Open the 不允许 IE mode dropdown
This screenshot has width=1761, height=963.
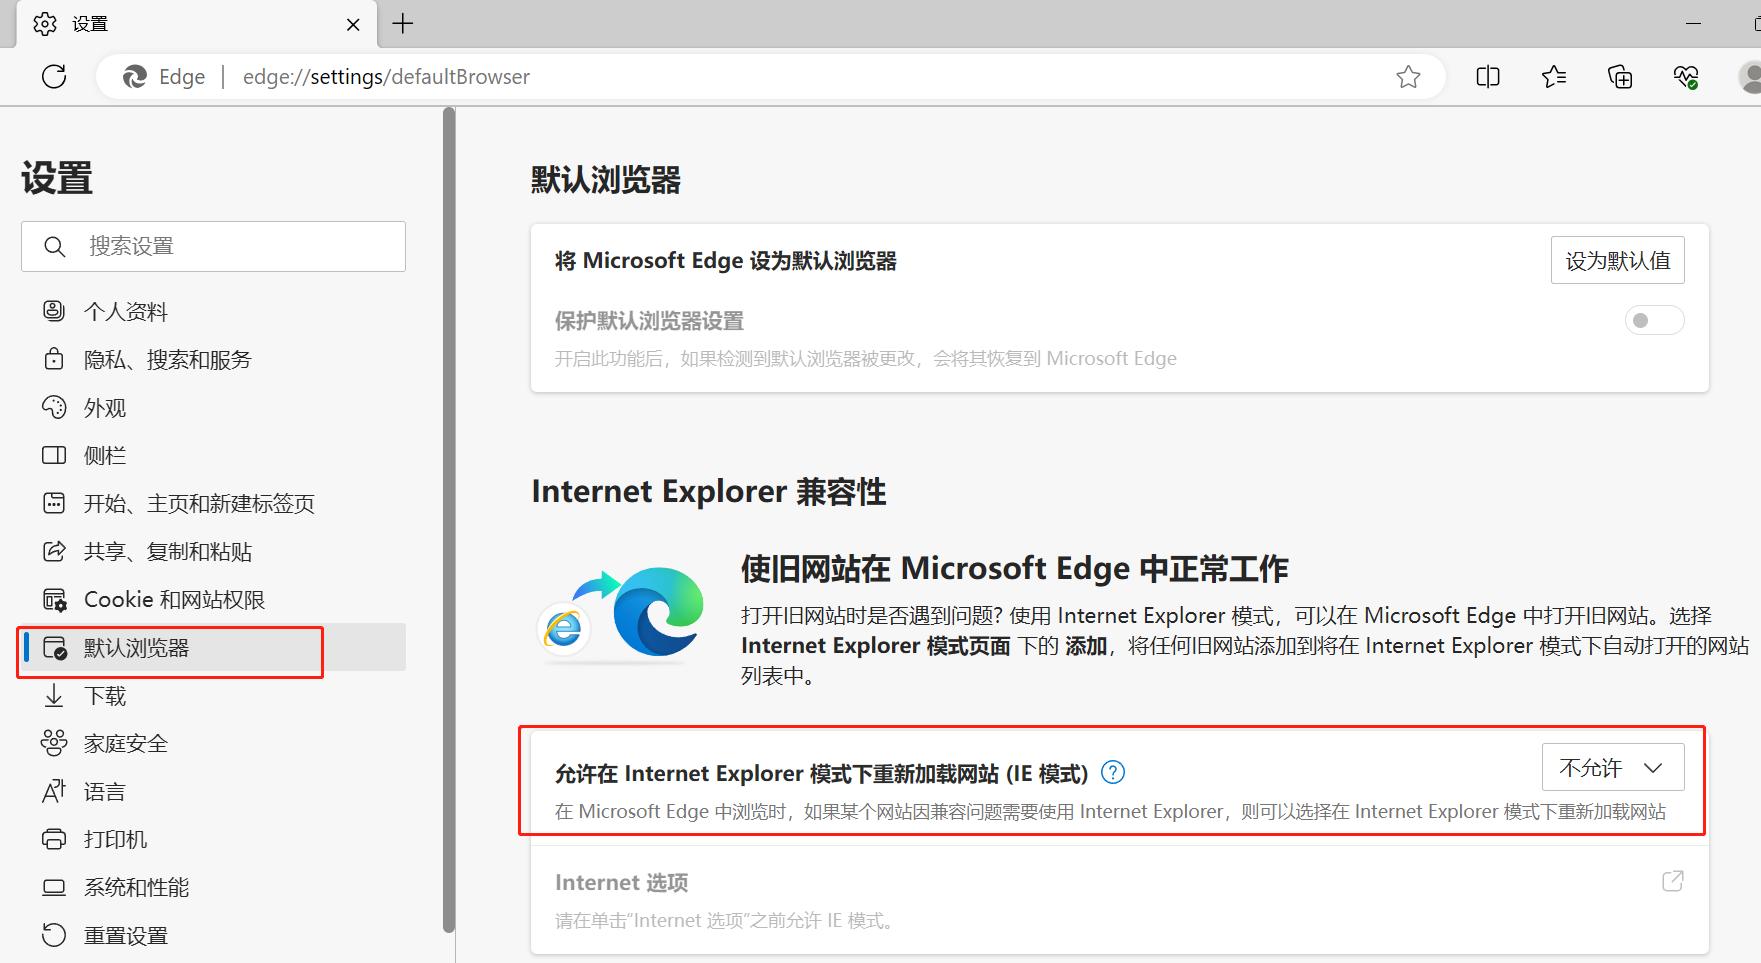(1612, 767)
